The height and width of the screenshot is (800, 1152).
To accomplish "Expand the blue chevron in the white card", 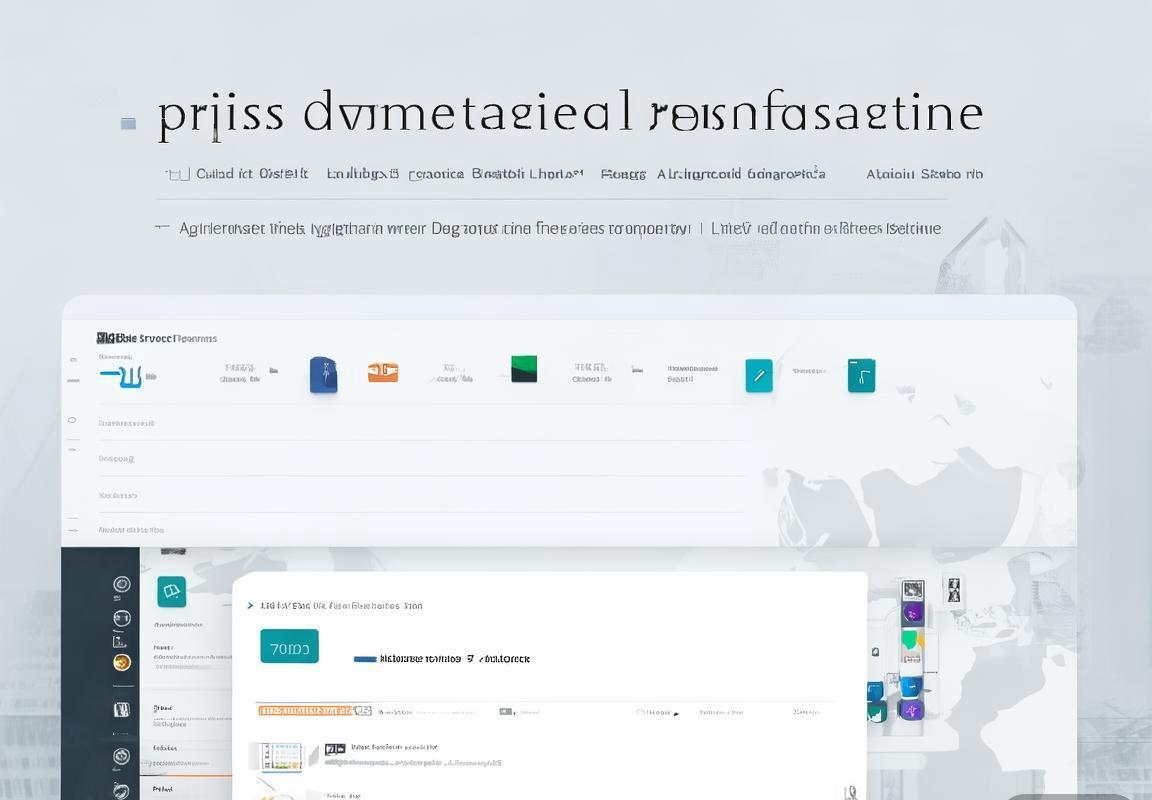I will 251,605.
